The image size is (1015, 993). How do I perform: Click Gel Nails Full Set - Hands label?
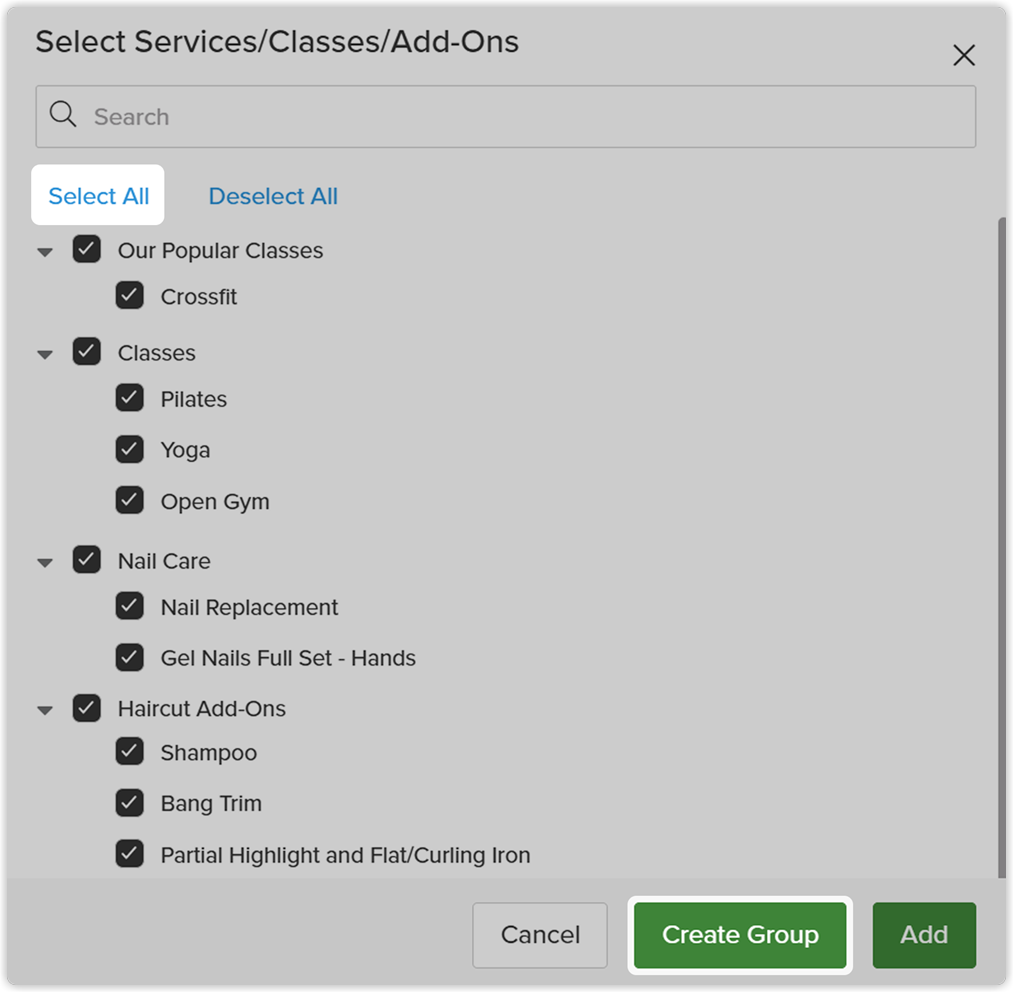[288, 658]
